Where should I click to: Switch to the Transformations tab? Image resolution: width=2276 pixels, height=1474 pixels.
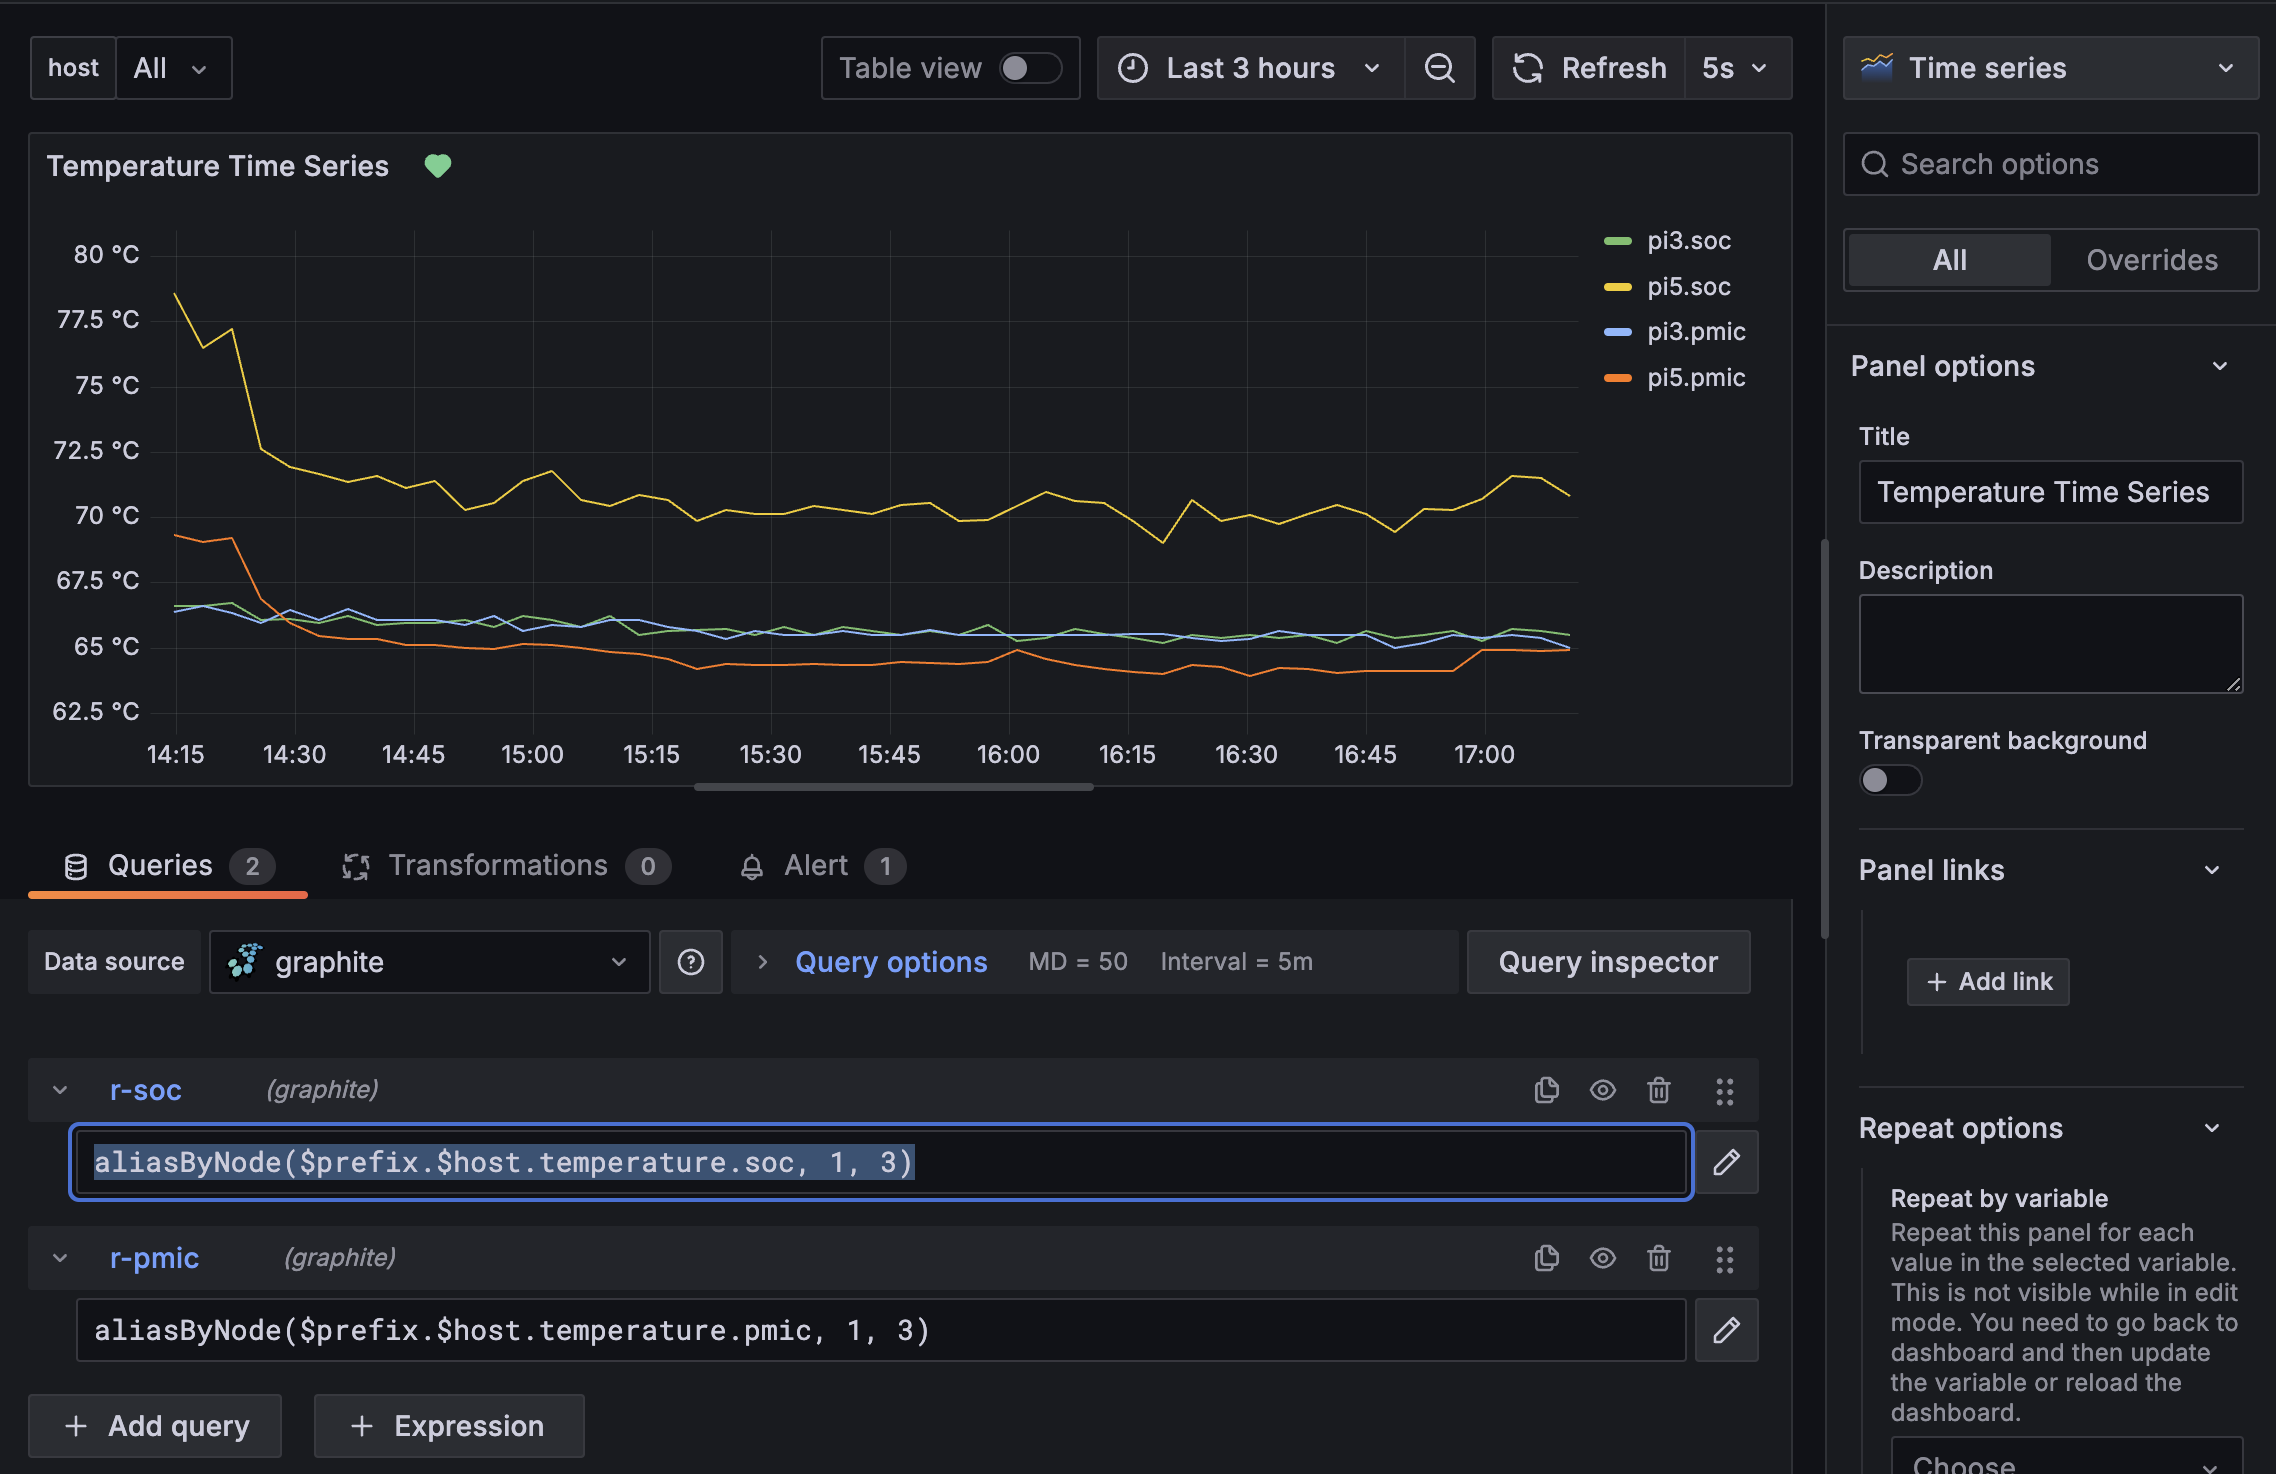point(497,866)
